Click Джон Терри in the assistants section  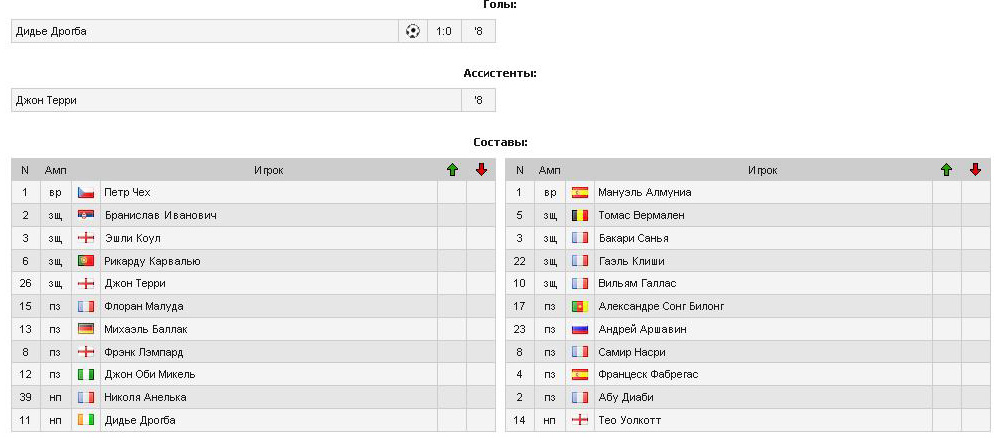(46, 100)
